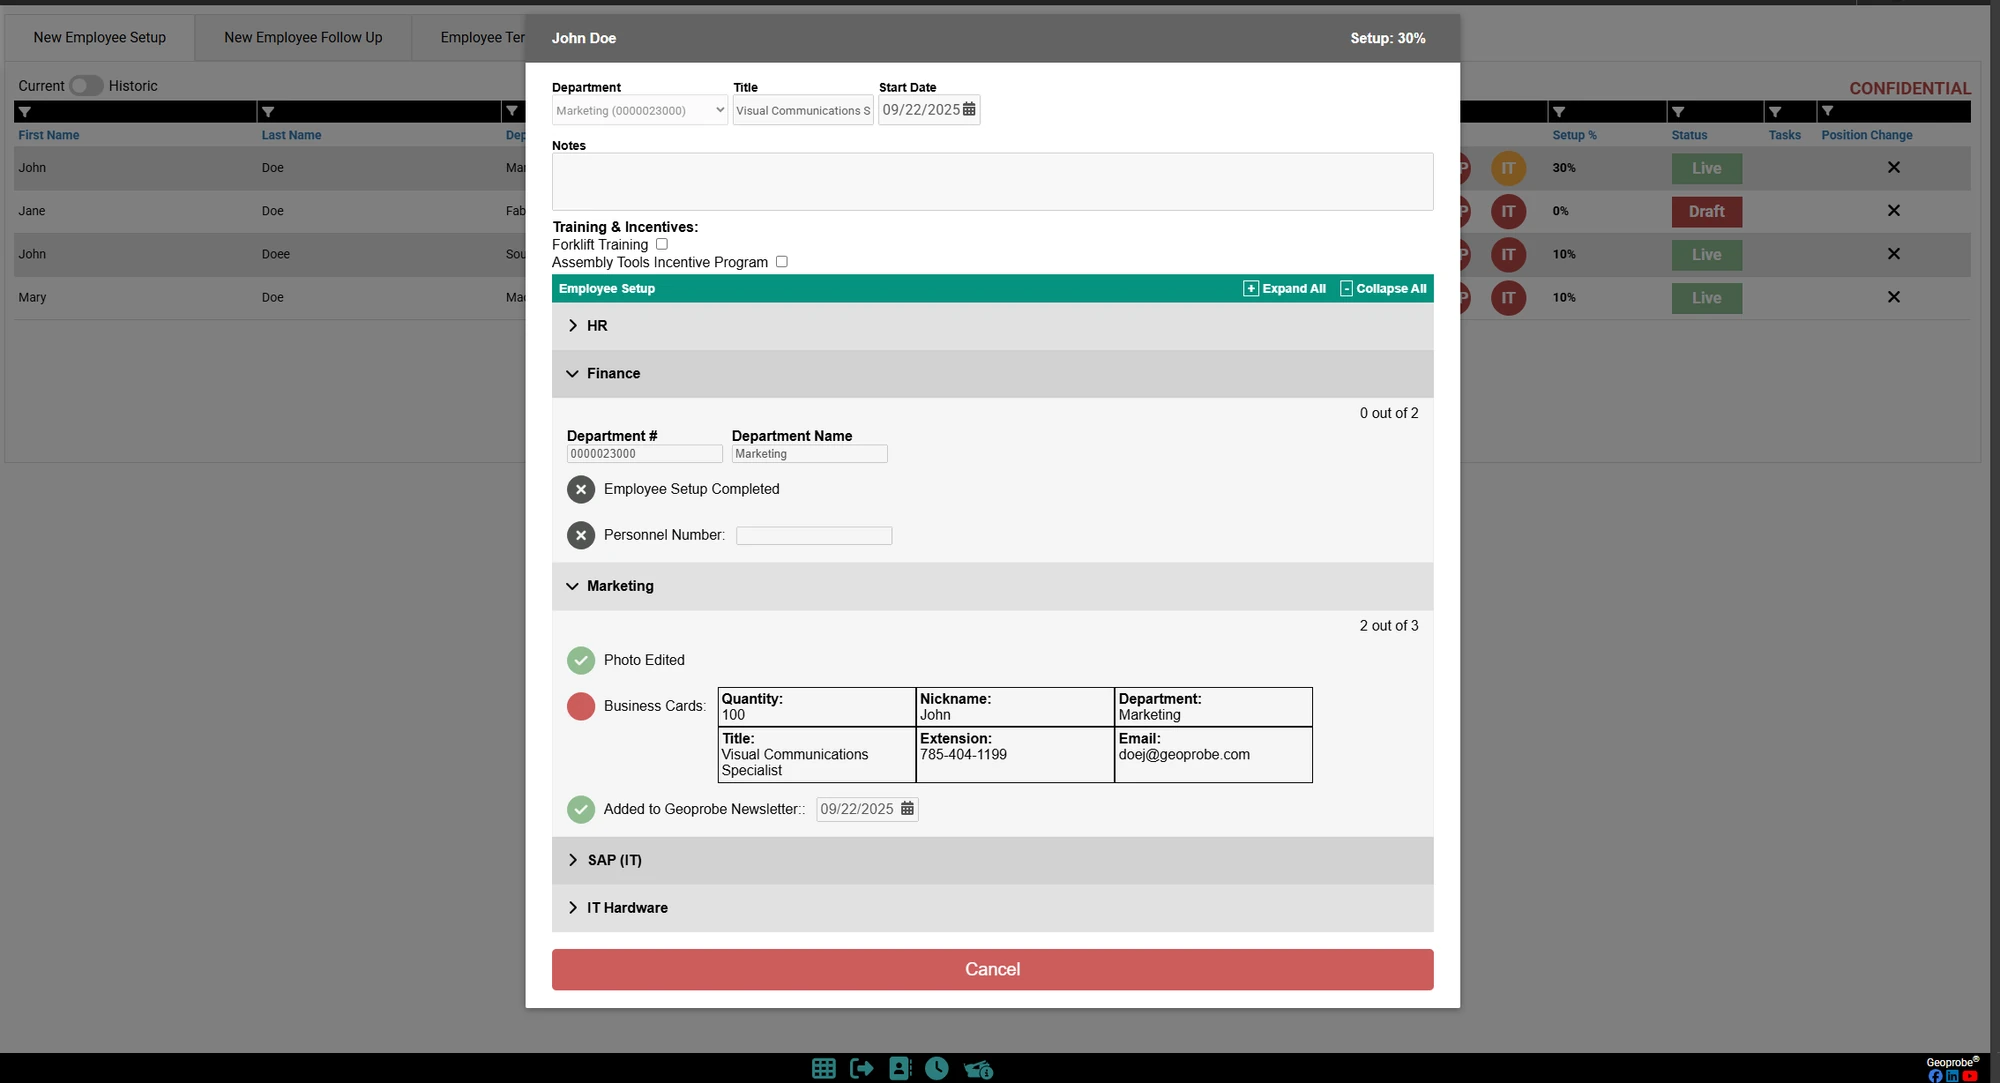Image resolution: width=2000 pixels, height=1083 pixels.
Task: Open the newsletter date calendar icon
Action: pyautogui.click(x=907, y=808)
